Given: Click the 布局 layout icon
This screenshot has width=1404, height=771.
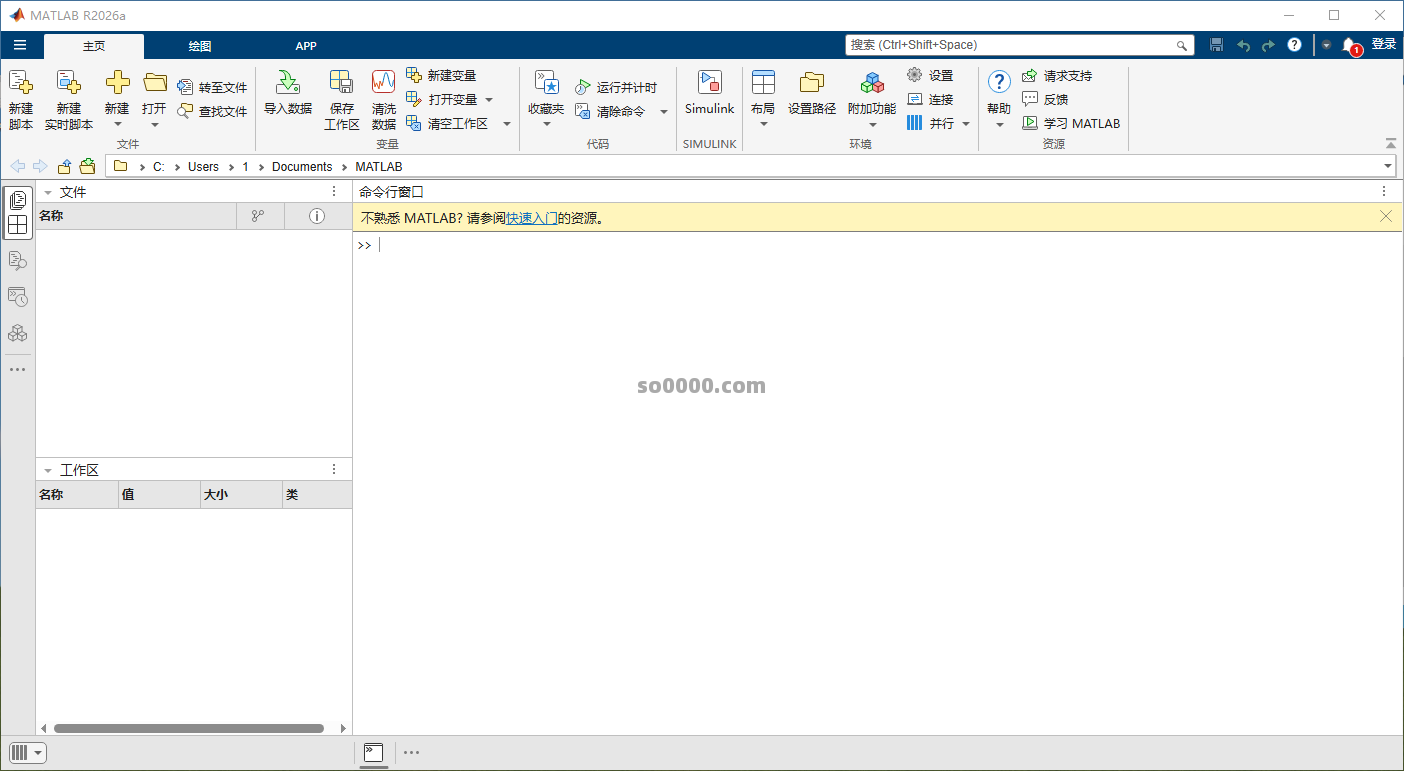Looking at the screenshot, I should pos(763,83).
